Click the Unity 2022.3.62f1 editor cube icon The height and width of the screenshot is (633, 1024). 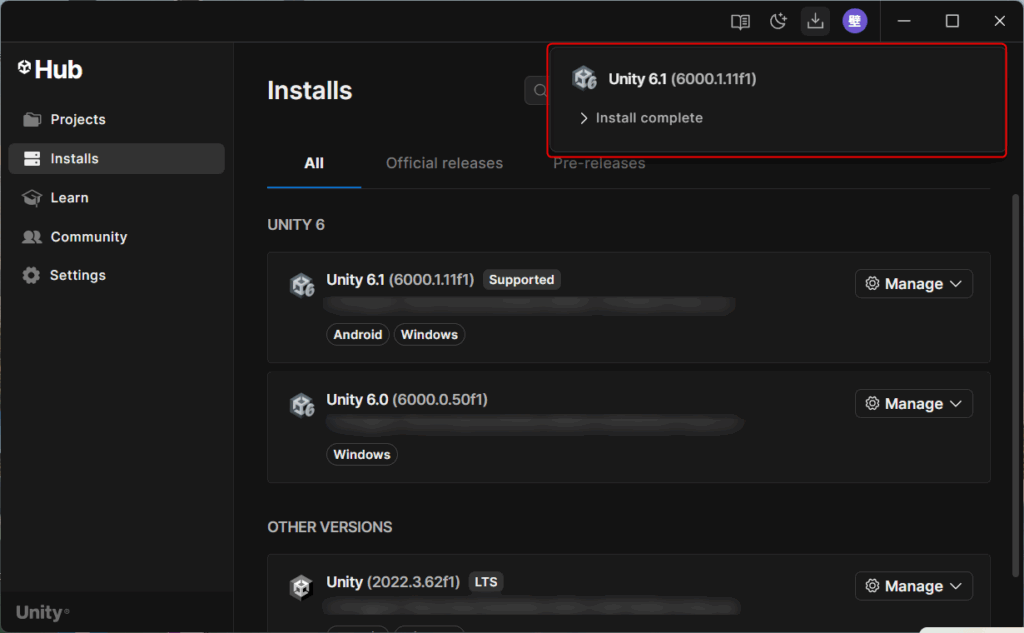301,587
